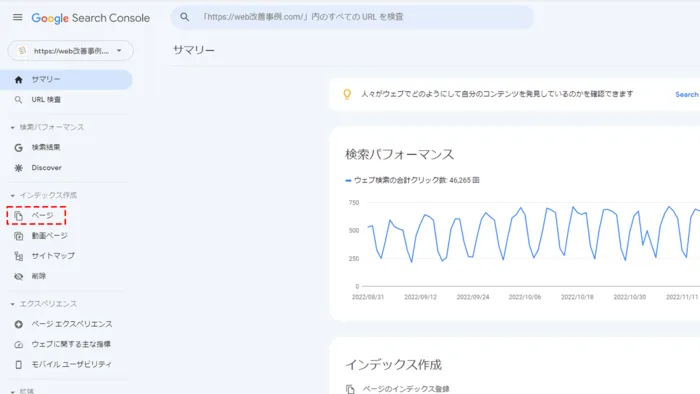Click the モバイル ユーザビリティ phone icon
700x394 pixels.
pyautogui.click(x=18, y=365)
